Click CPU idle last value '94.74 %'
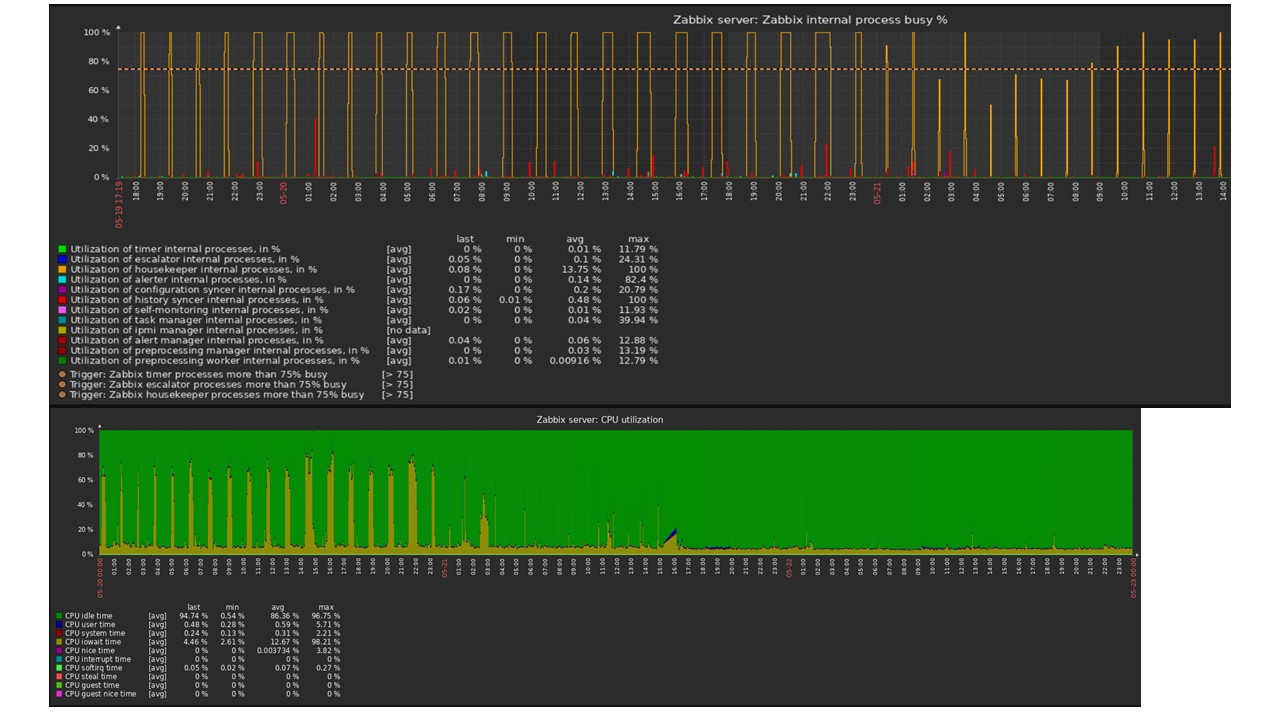 [x=193, y=616]
